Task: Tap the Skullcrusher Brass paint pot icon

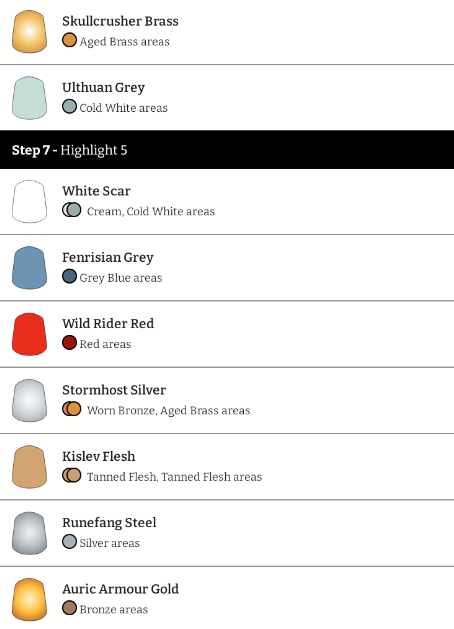Action: 29,32
